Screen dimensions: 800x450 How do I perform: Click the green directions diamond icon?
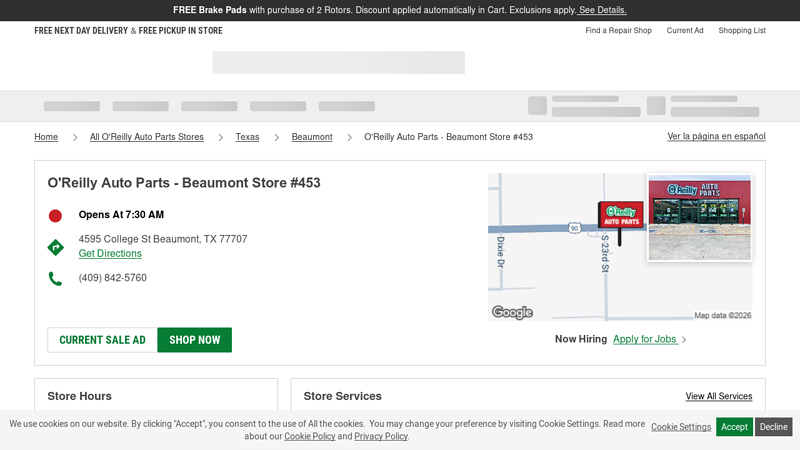point(56,247)
